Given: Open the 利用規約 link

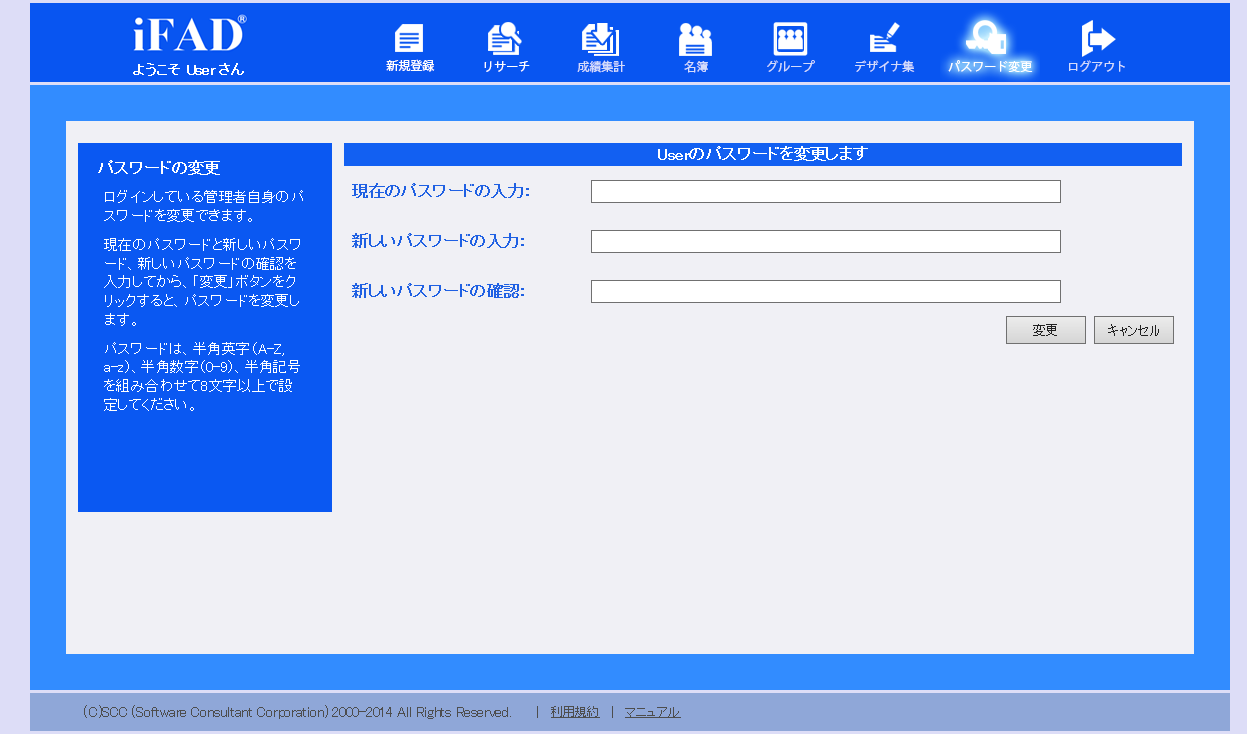Looking at the screenshot, I should tap(575, 712).
